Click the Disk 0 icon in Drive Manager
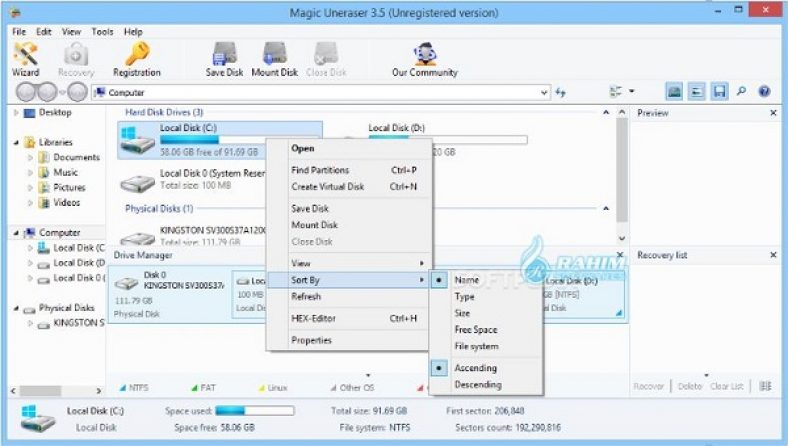 click(126, 284)
